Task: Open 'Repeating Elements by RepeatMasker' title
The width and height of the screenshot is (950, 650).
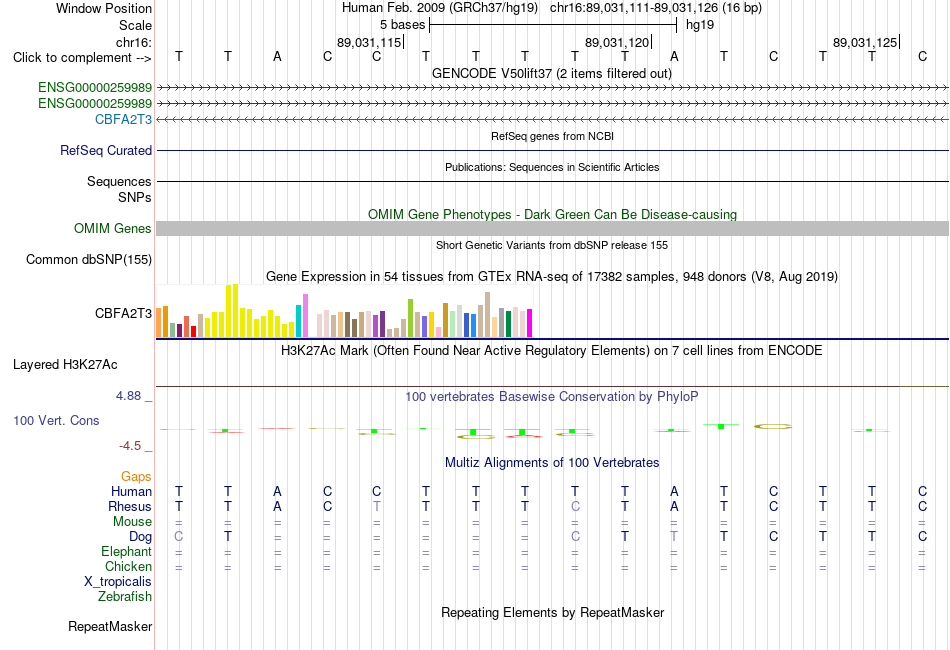Action: pos(552,613)
